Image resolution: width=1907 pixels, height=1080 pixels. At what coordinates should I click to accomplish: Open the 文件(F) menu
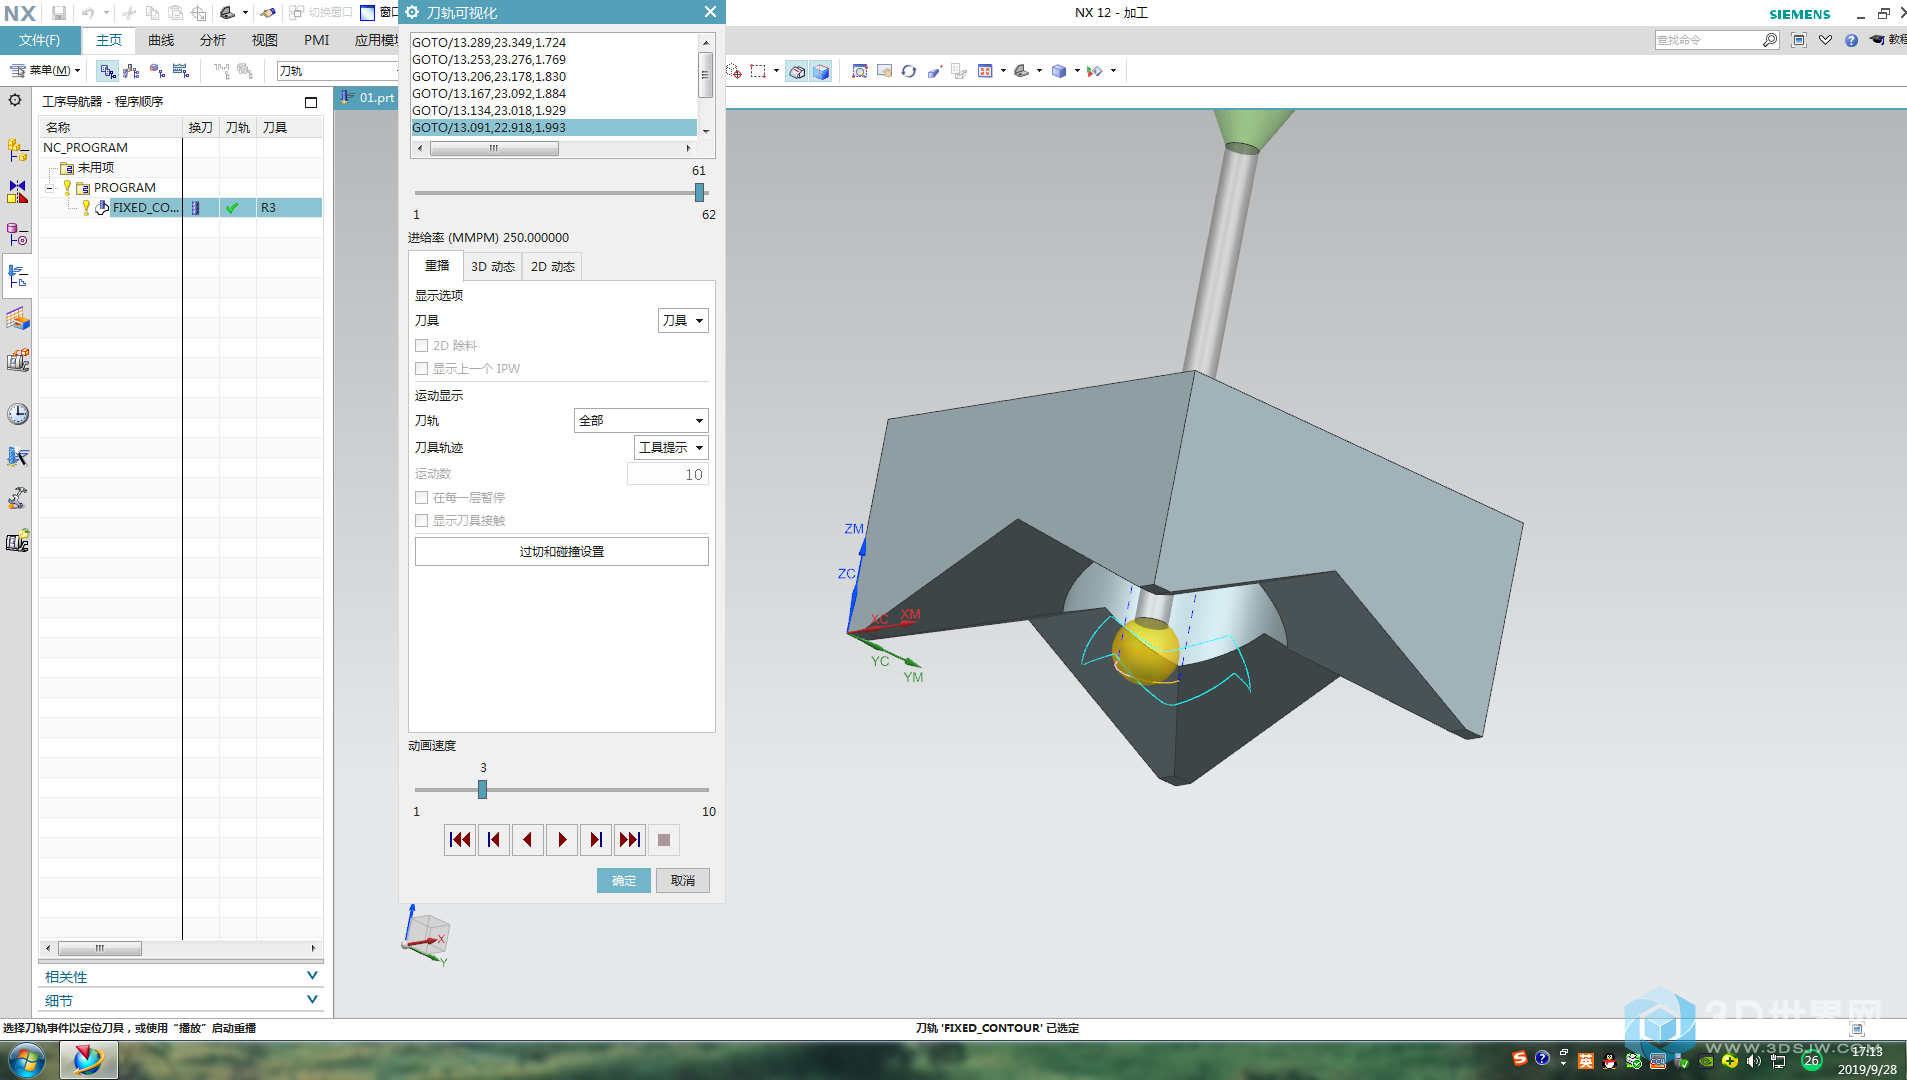39,40
